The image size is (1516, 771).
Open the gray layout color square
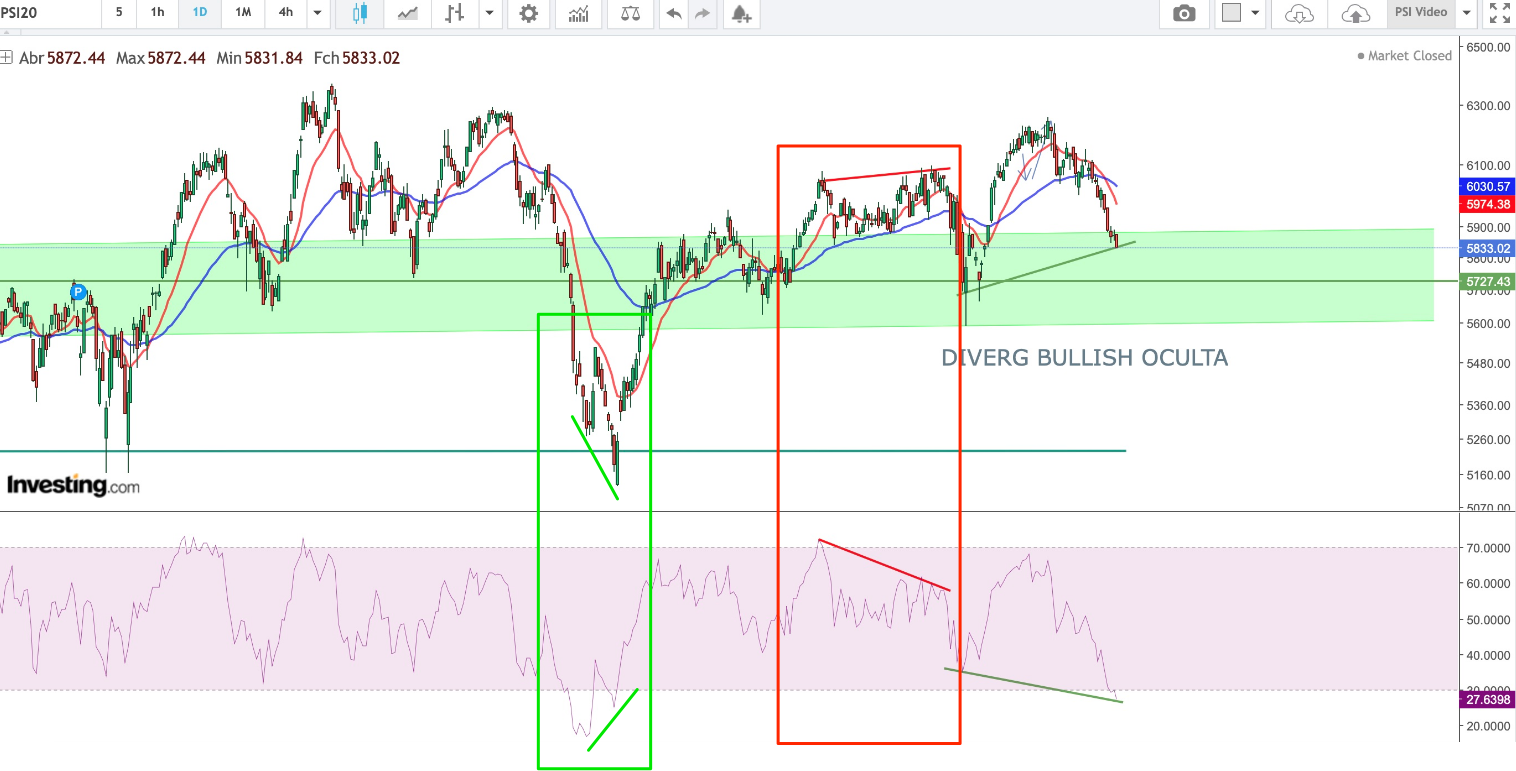pyautogui.click(x=1231, y=13)
